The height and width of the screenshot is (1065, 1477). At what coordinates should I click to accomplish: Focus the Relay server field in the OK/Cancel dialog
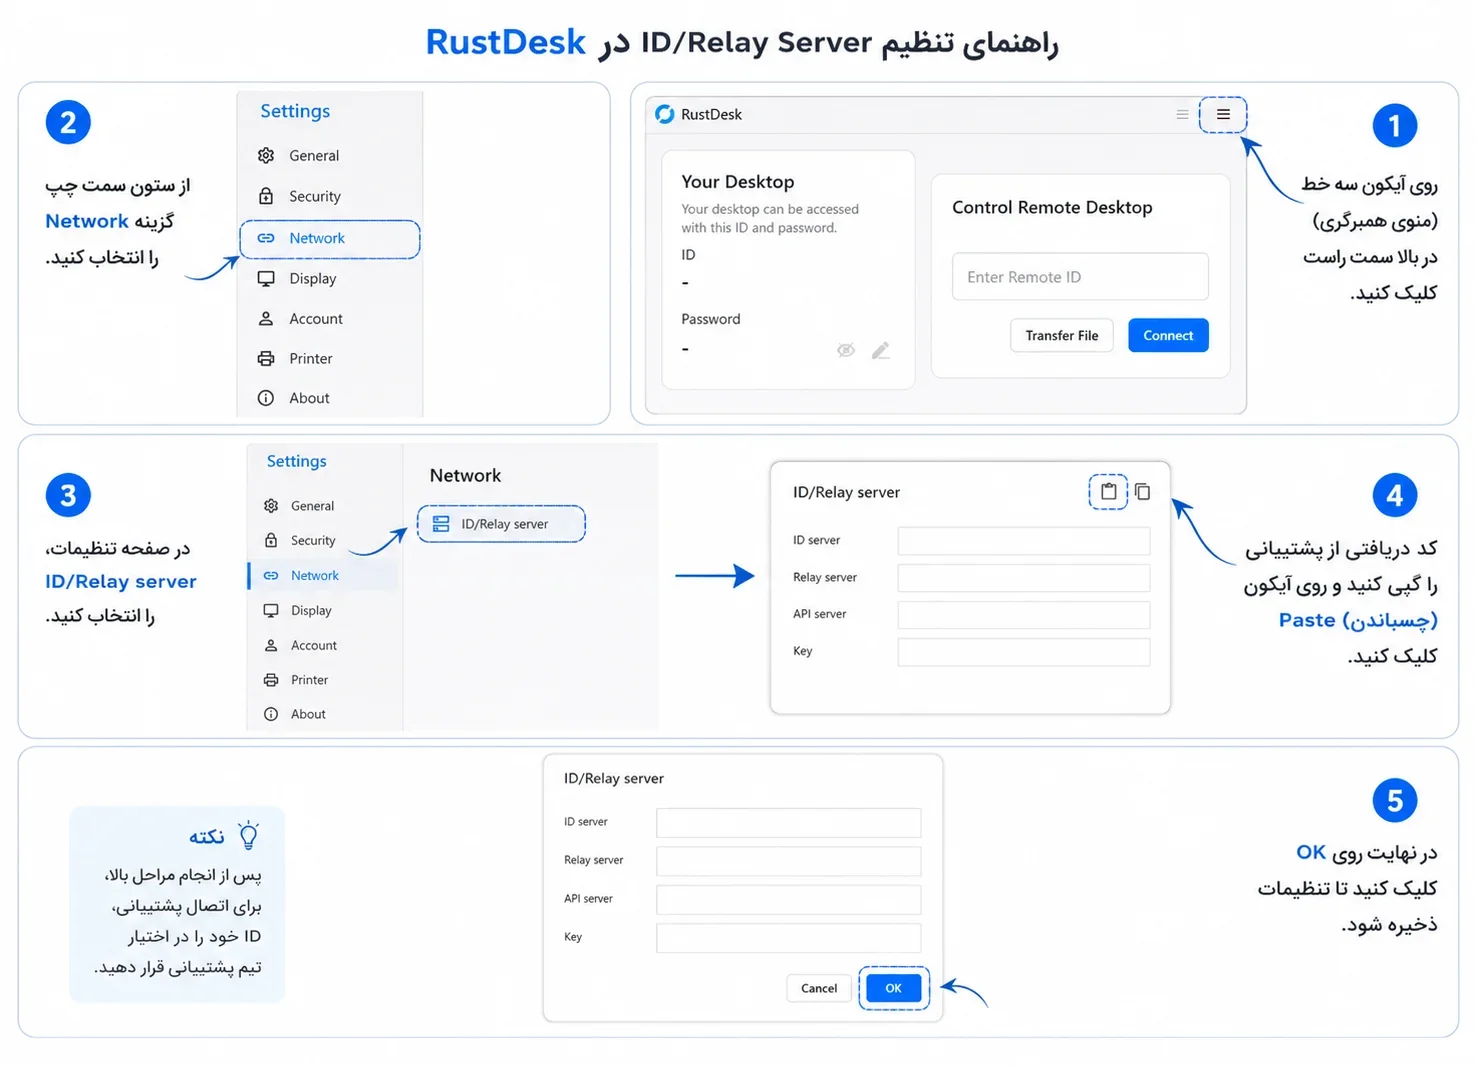click(x=788, y=861)
